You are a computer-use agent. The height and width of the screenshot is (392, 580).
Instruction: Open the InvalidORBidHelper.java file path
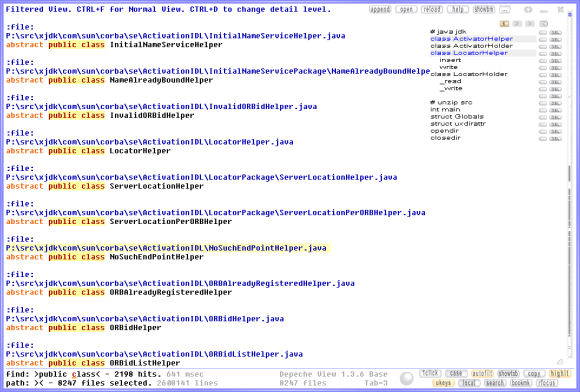point(161,107)
